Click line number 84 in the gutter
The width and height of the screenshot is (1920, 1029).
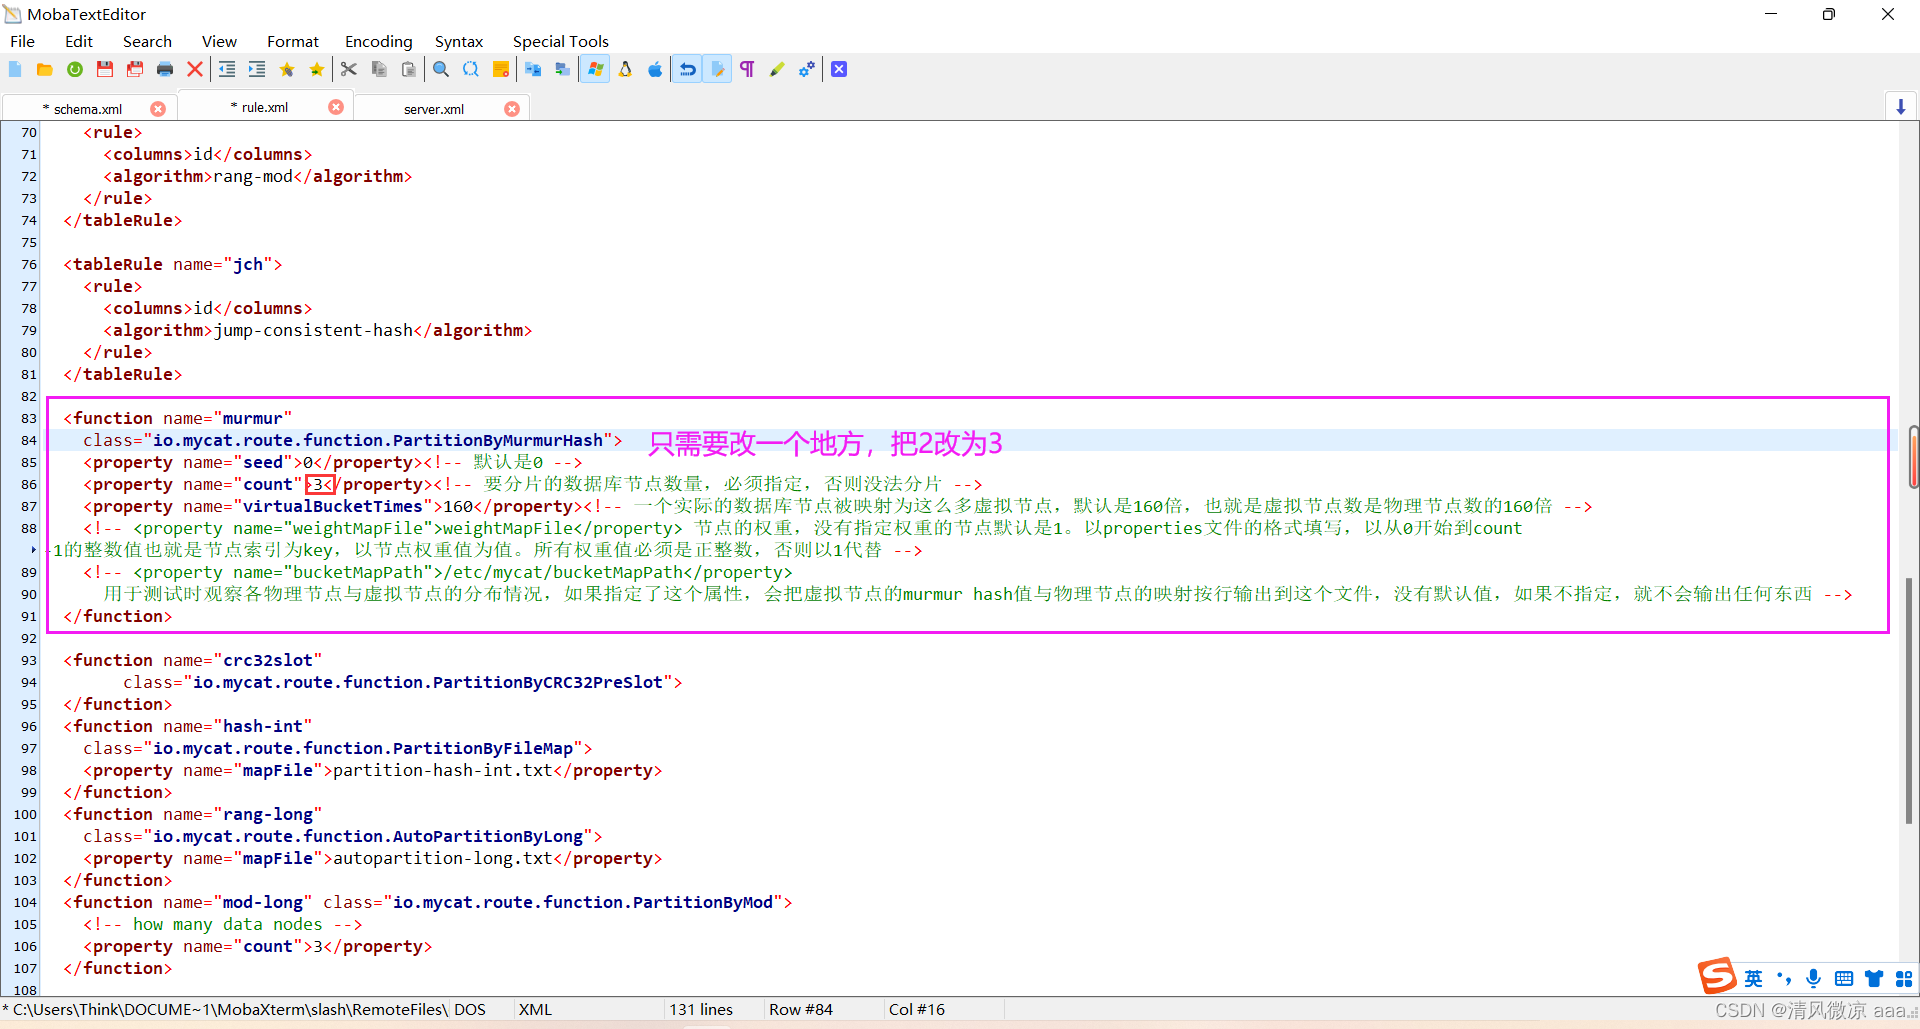pos(29,440)
